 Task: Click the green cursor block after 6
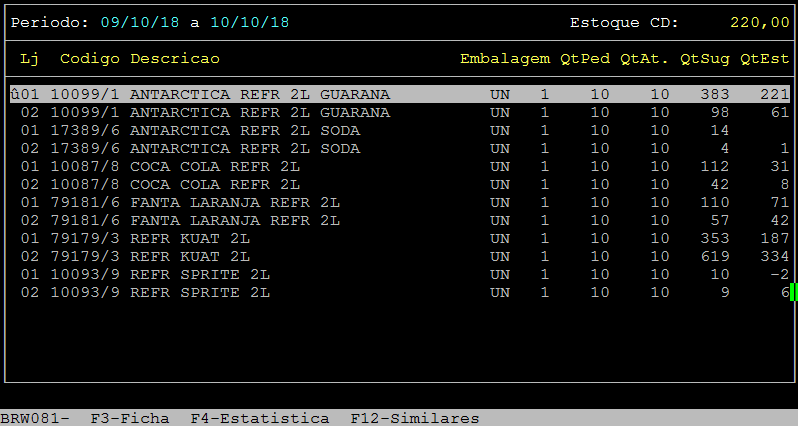click(793, 293)
